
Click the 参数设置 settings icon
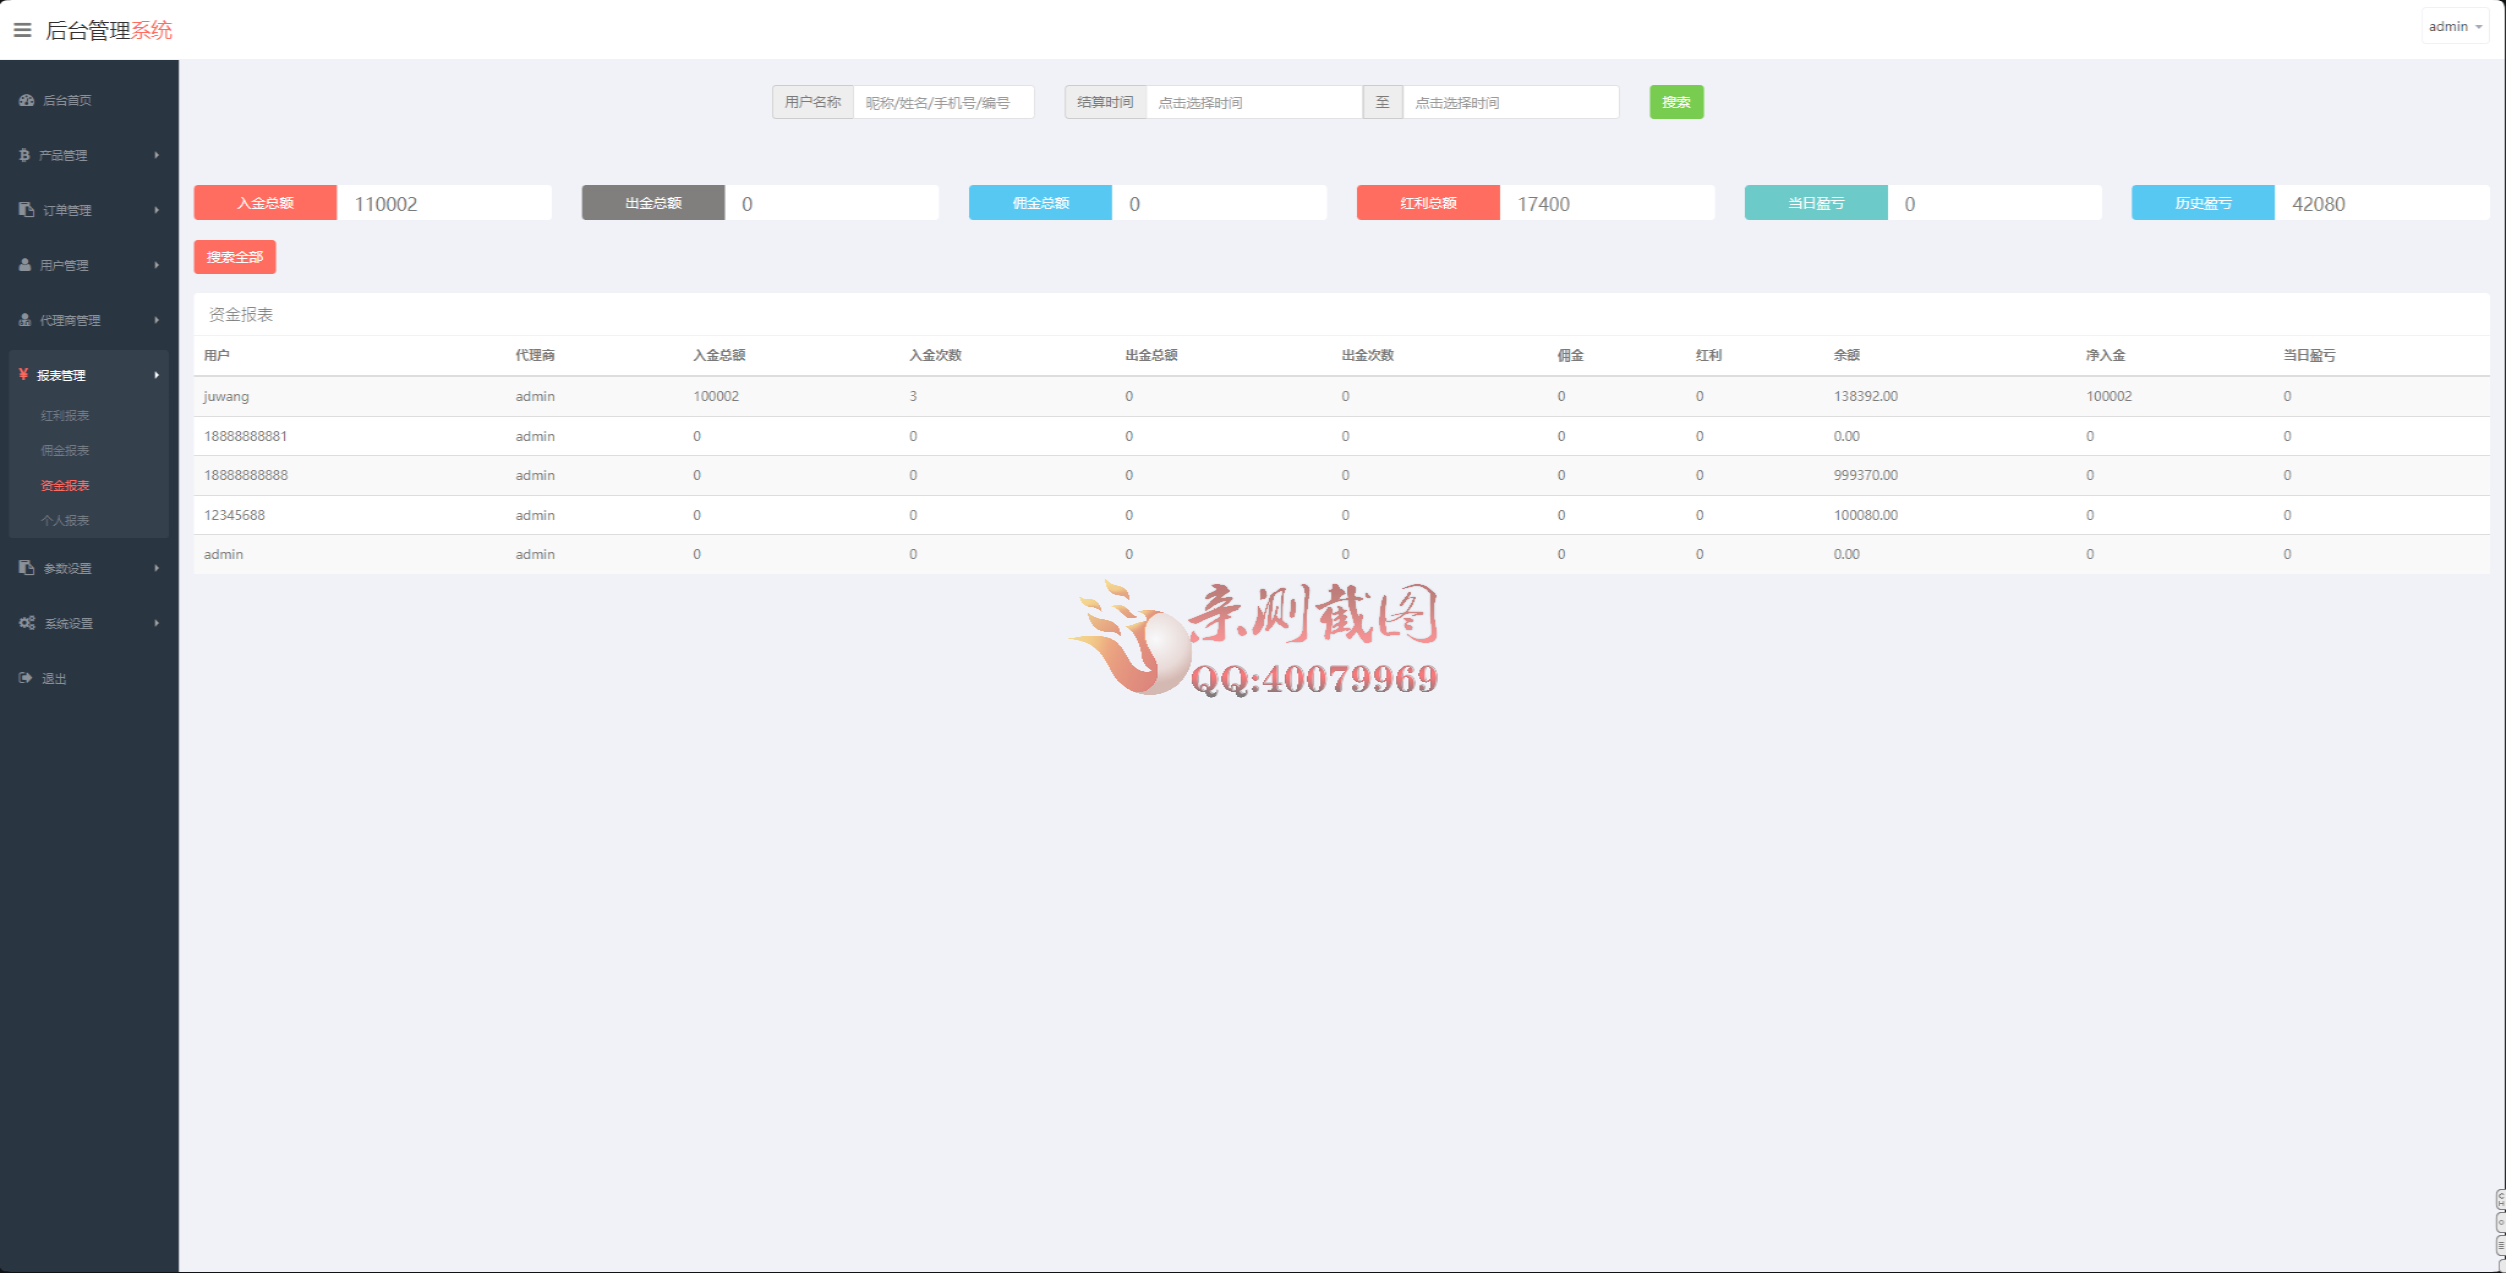(x=25, y=567)
